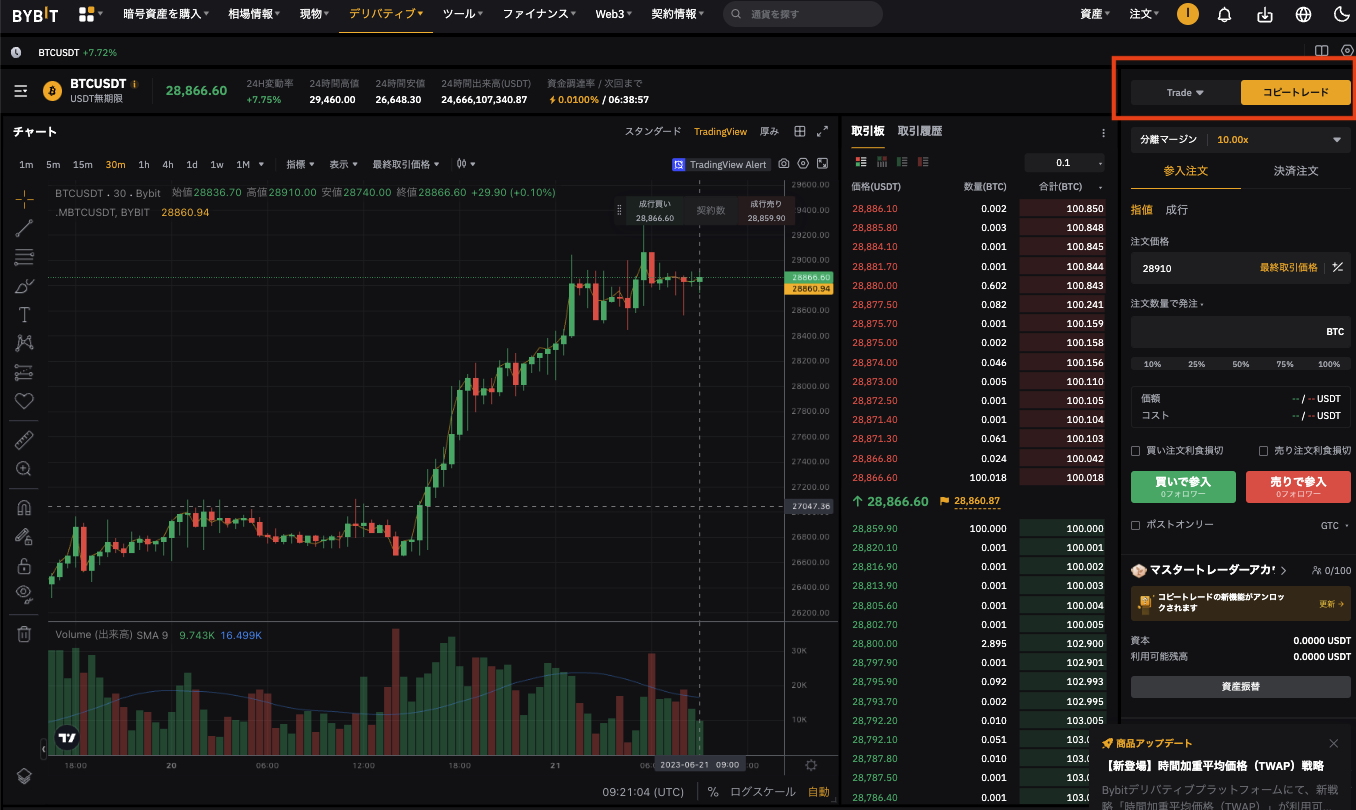Image resolution: width=1356 pixels, height=810 pixels.
Task: Open the trend line drawing tool
Action: tap(25, 228)
